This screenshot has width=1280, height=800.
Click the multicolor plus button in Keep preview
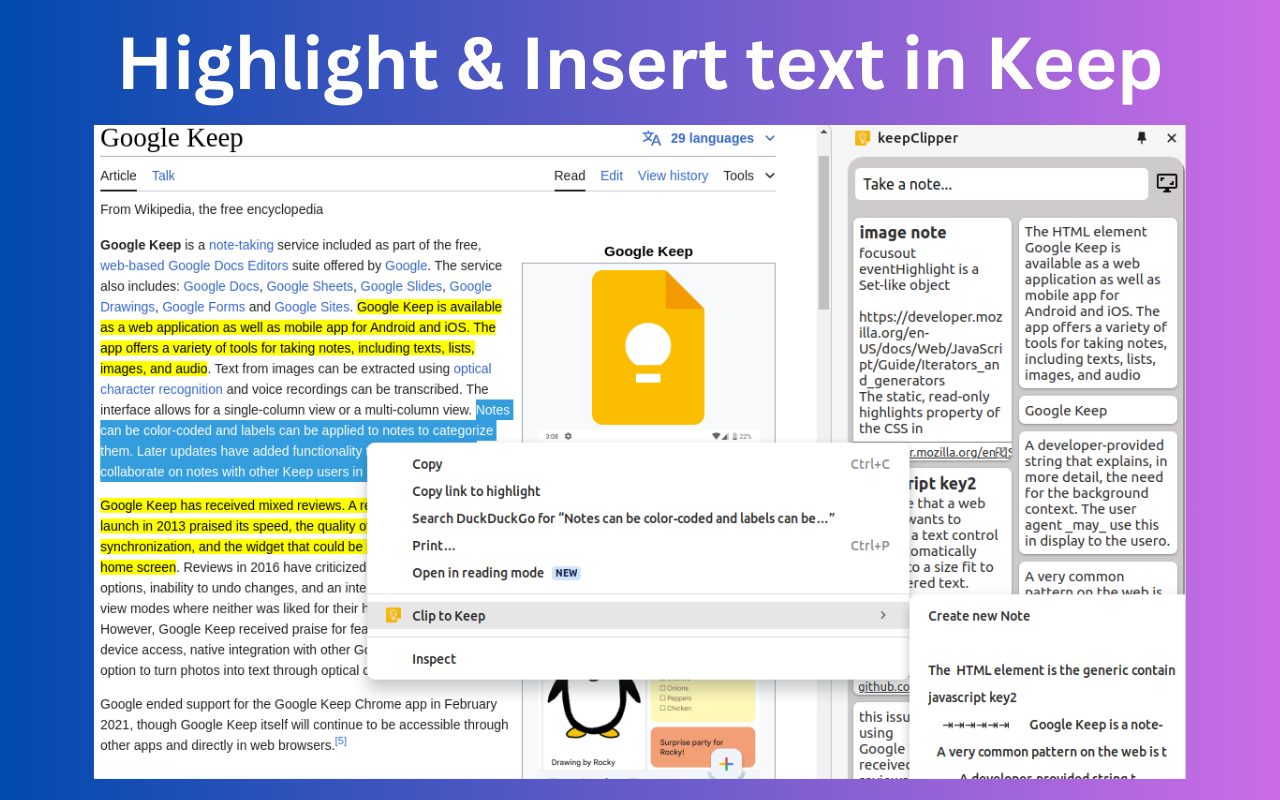tap(726, 763)
